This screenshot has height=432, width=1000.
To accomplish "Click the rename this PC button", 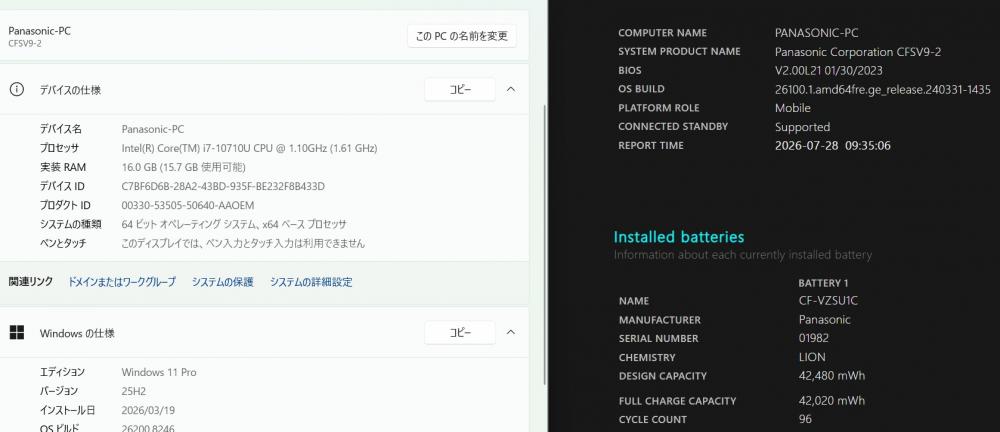I will [x=462, y=36].
